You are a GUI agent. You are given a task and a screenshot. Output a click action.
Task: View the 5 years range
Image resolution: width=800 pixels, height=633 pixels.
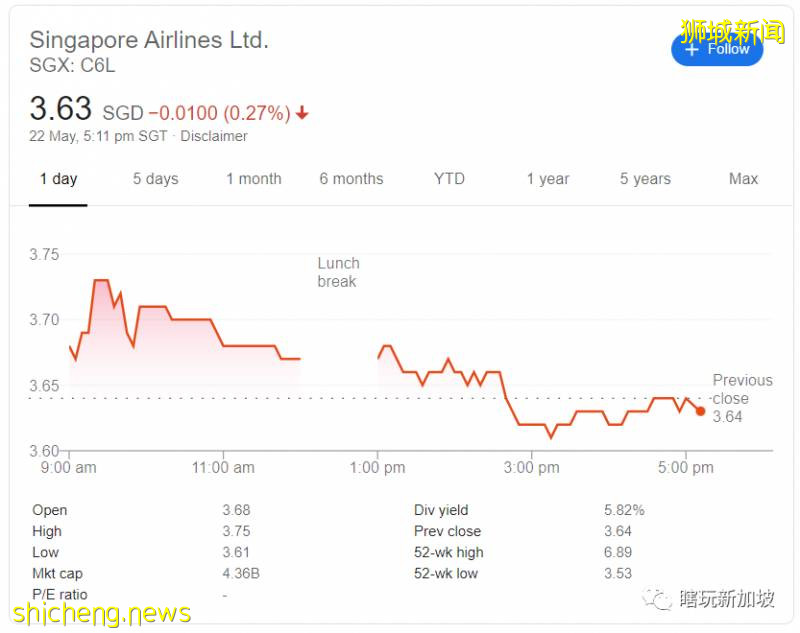[645, 179]
